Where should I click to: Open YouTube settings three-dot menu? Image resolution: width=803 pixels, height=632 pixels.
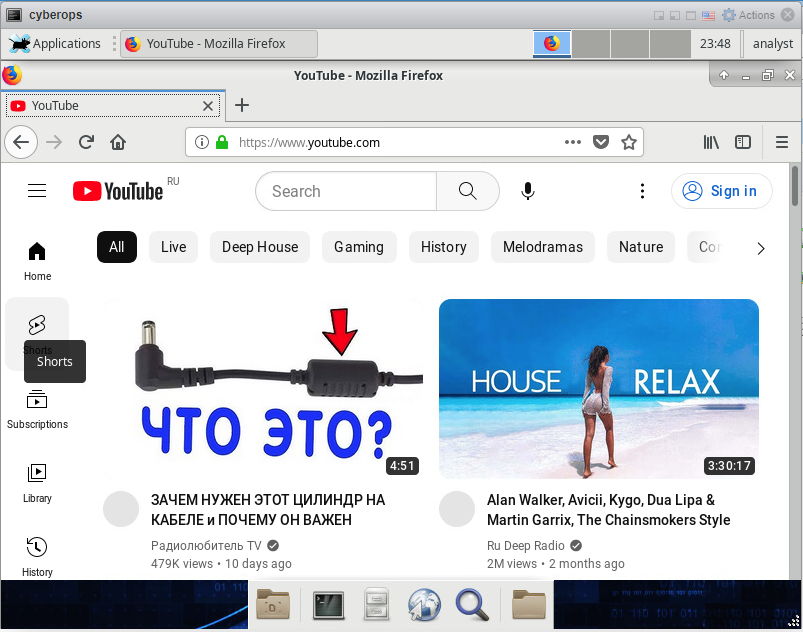coord(642,191)
